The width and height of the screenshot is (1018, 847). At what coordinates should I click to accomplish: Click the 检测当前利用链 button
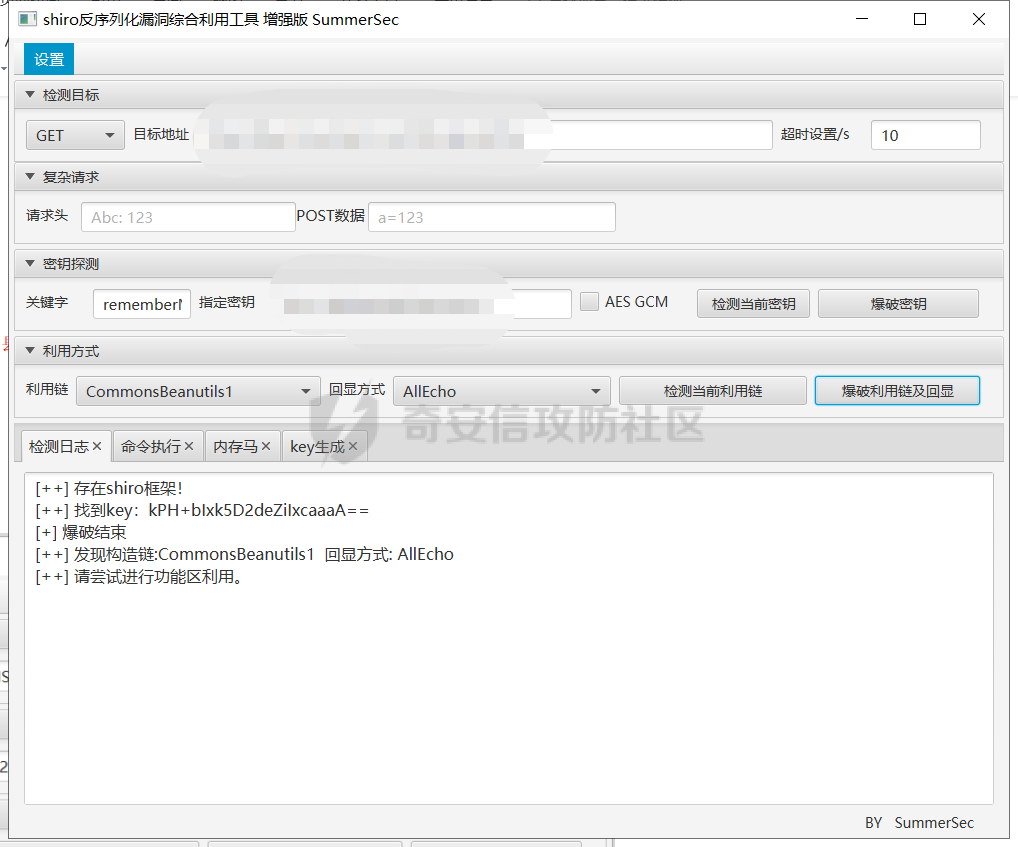(x=713, y=391)
